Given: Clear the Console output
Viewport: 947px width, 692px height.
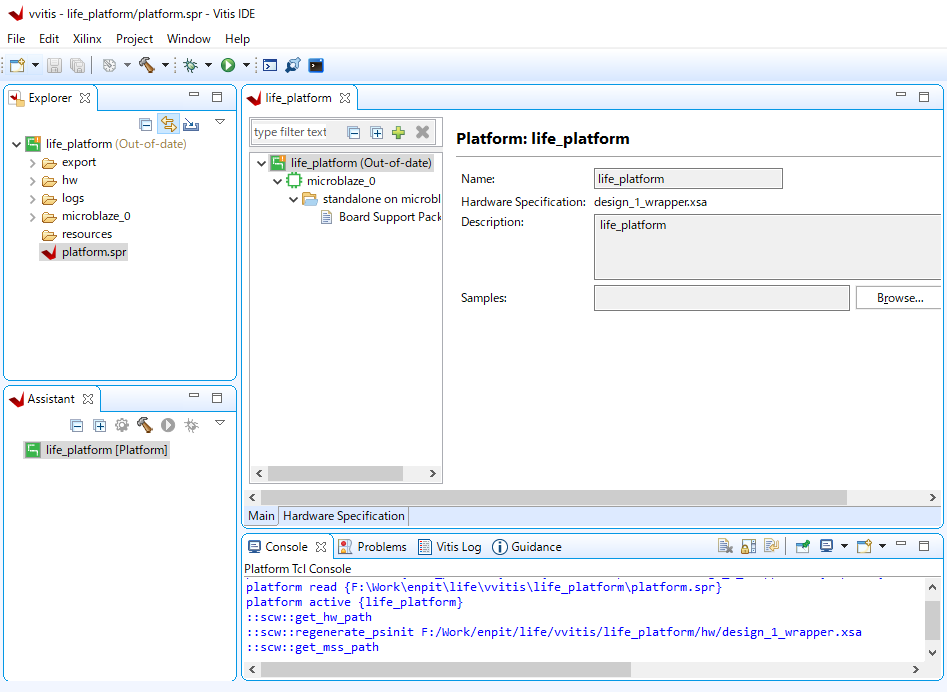Looking at the screenshot, I should 725,546.
